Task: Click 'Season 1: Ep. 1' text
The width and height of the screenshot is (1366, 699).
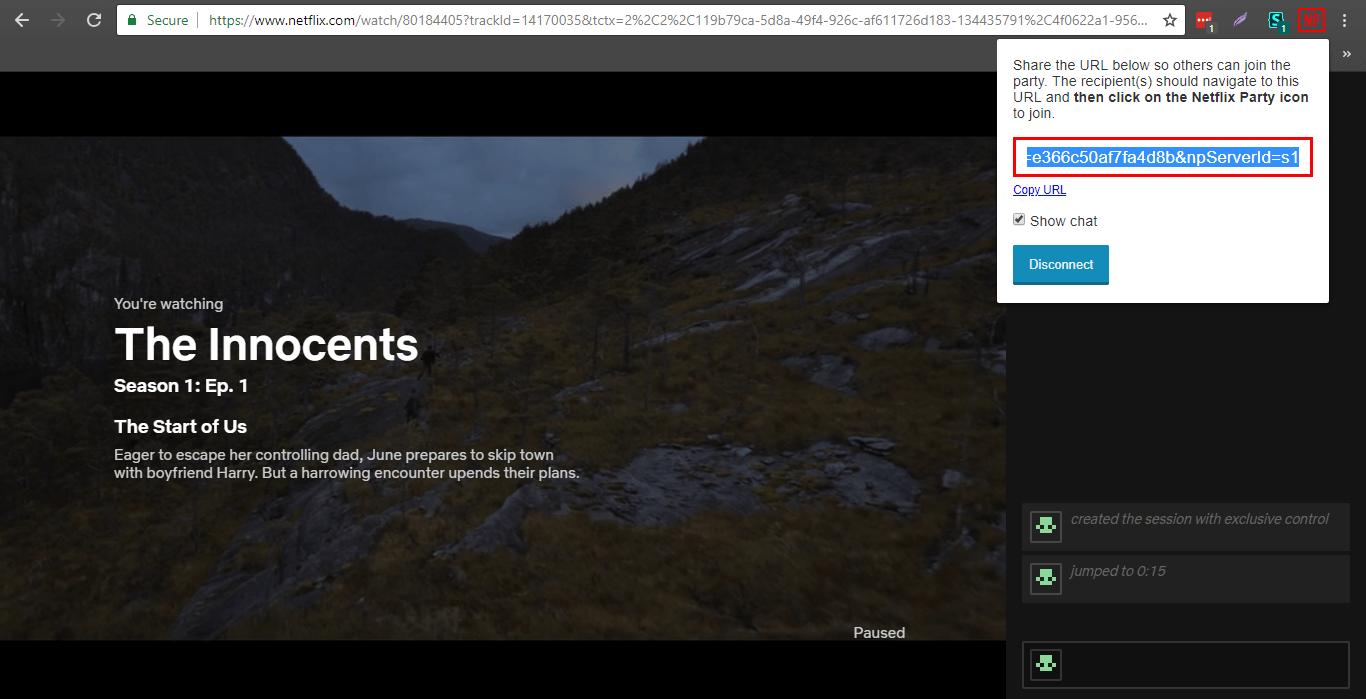Action: click(181, 386)
